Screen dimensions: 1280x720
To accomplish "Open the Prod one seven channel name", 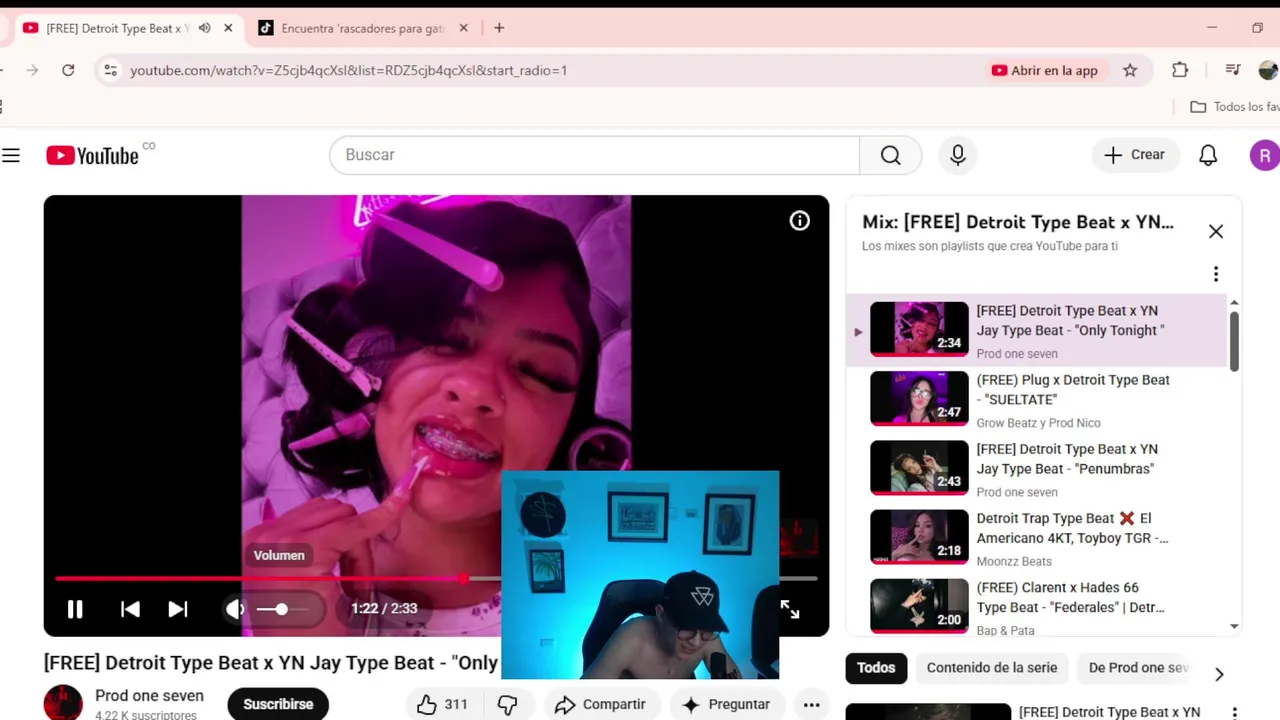I will point(149,696).
